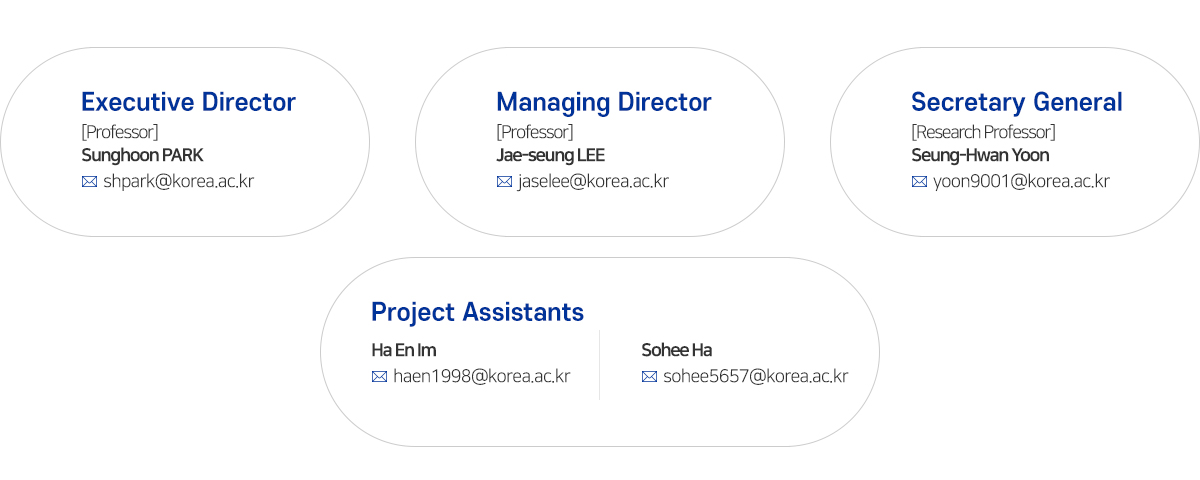Click the [Research Professor] title label
This screenshot has height=480, width=1200.
(x=983, y=132)
